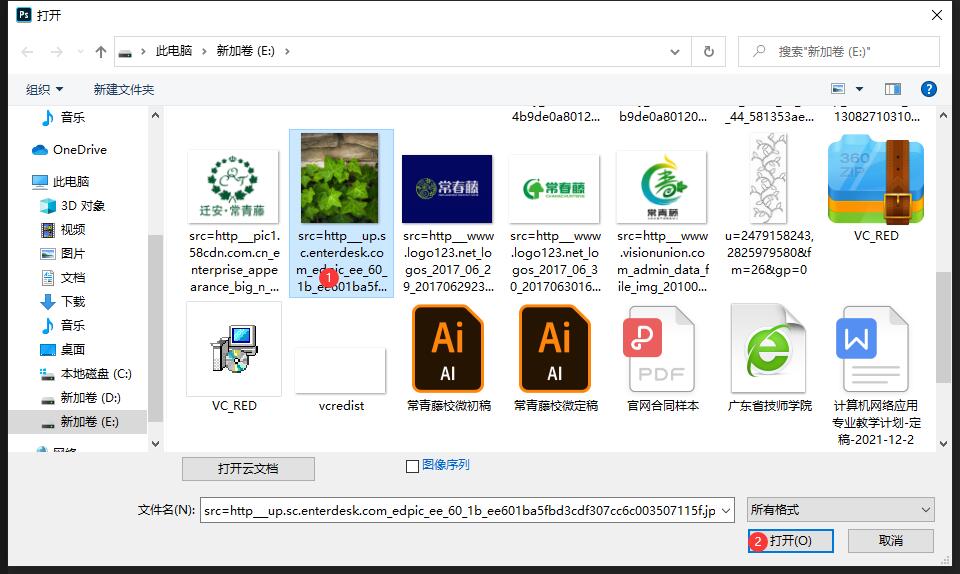Screen dimensions: 960x574
Task: Close the 打开 dialog
Action: (937, 15)
